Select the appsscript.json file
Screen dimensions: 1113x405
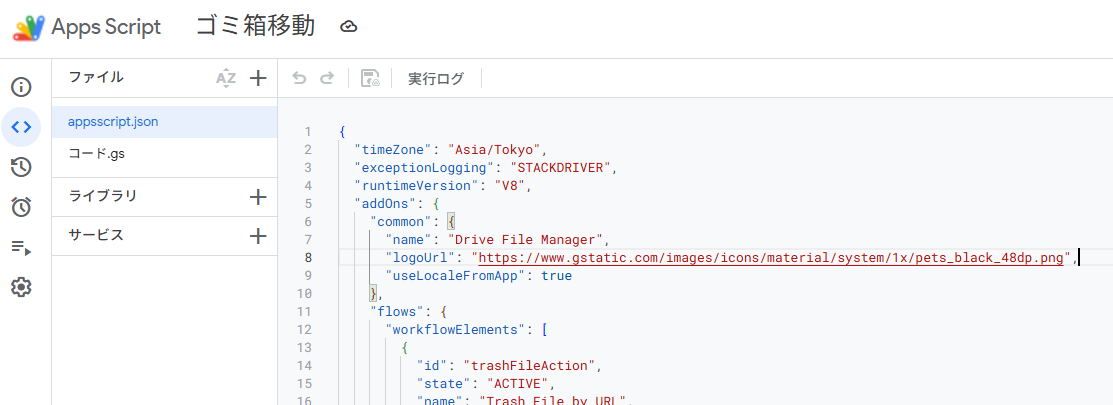point(113,122)
